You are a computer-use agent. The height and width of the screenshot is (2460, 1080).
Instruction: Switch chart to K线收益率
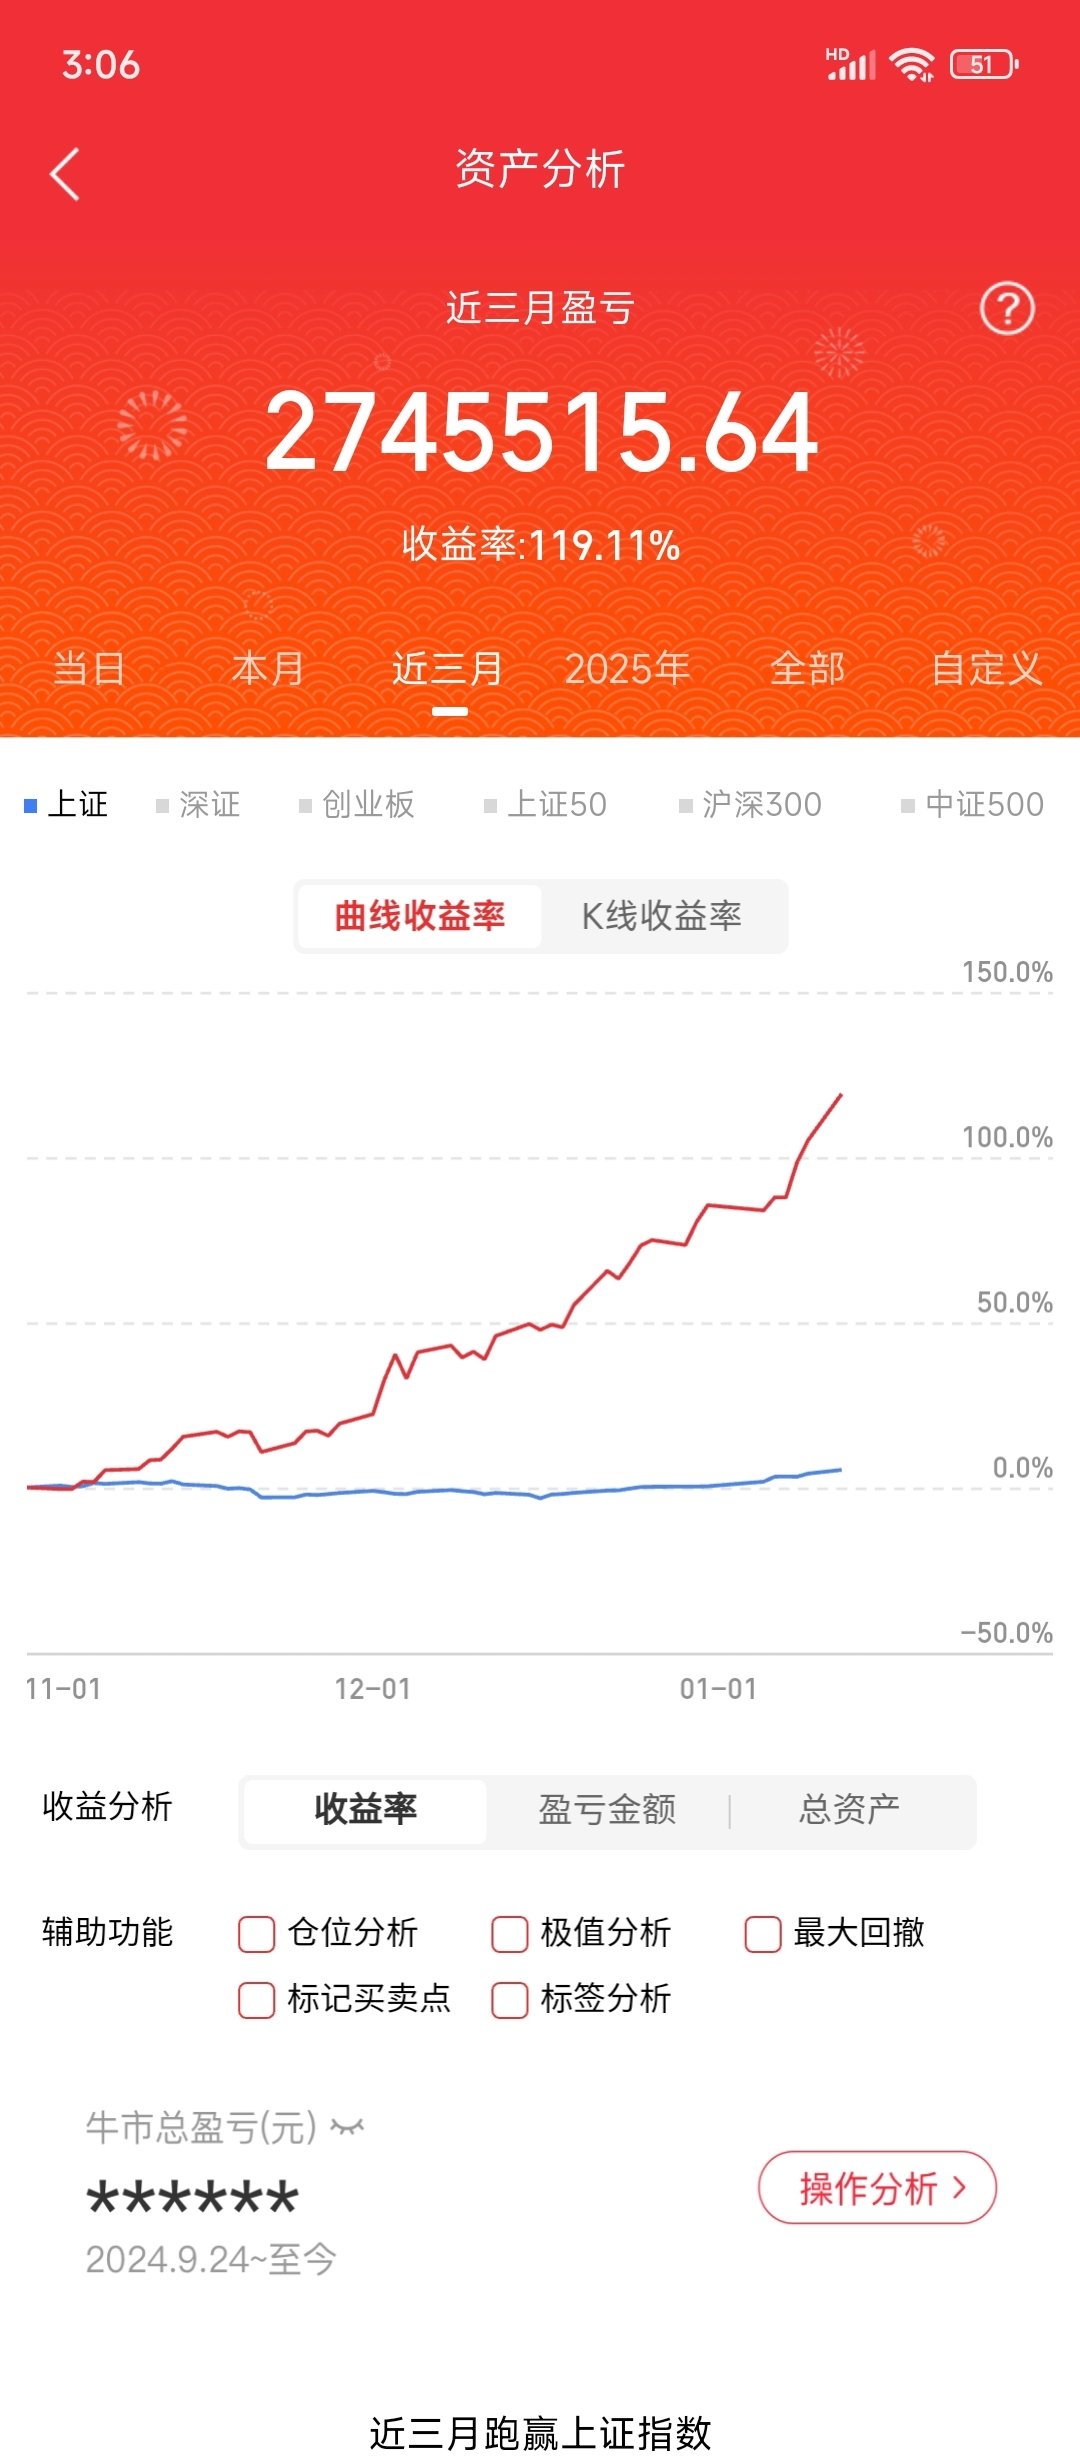tap(662, 916)
